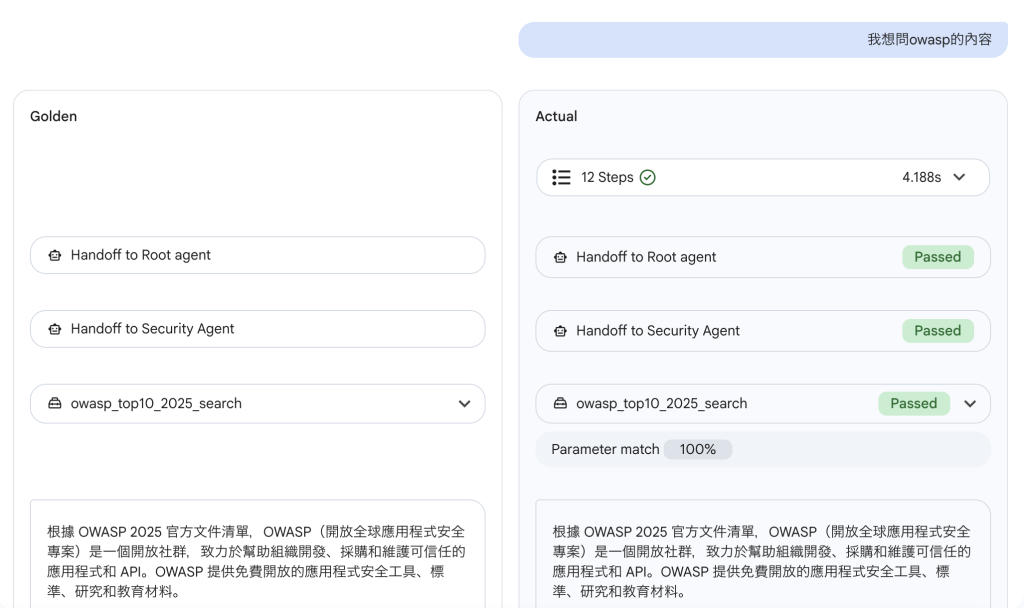Click the 4.188s duration text

pos(921,177)
